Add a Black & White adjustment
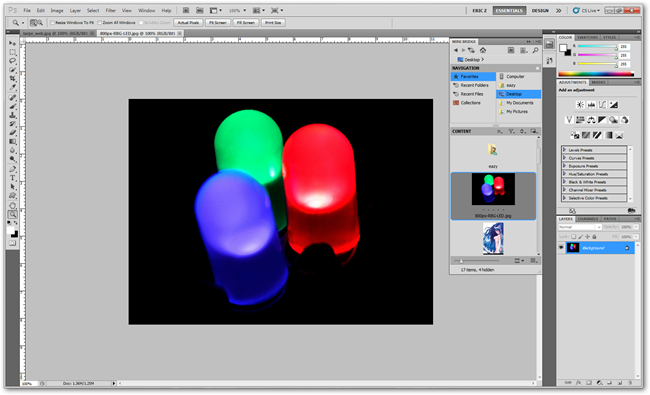Viewport: 650px width, 395px height. pyautogui.click(x=602, y=120)
